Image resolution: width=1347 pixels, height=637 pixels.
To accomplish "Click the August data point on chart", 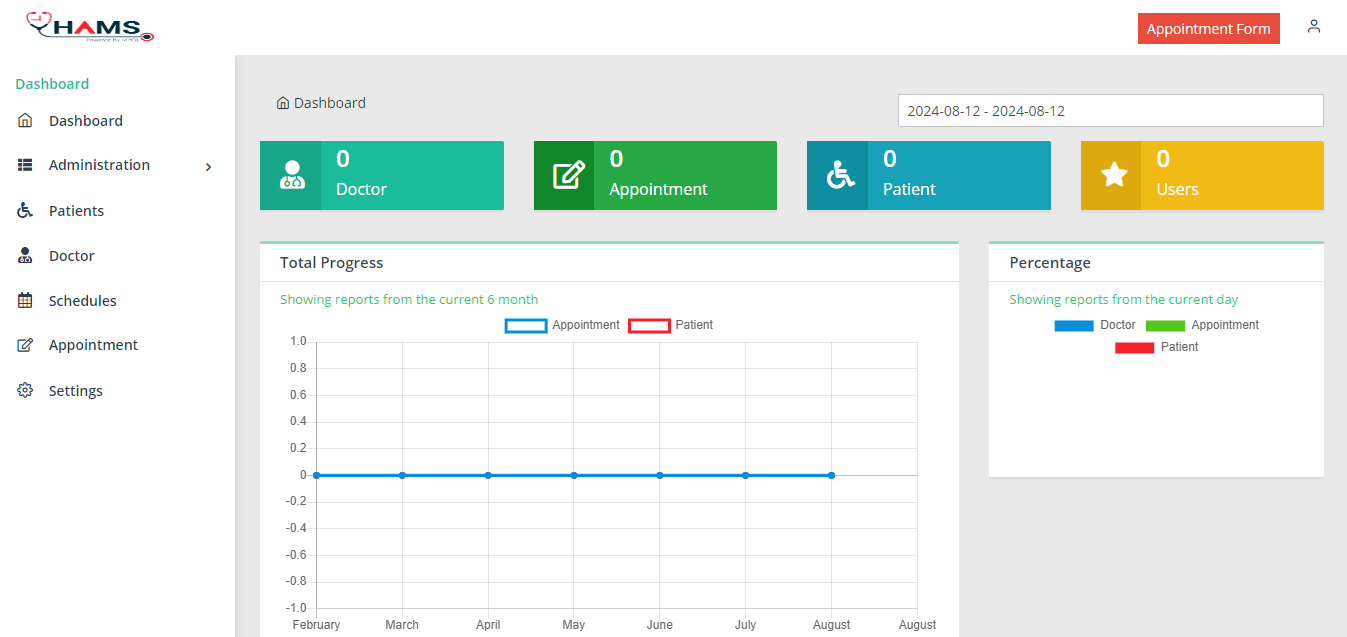I will click(x=831, y=475).
